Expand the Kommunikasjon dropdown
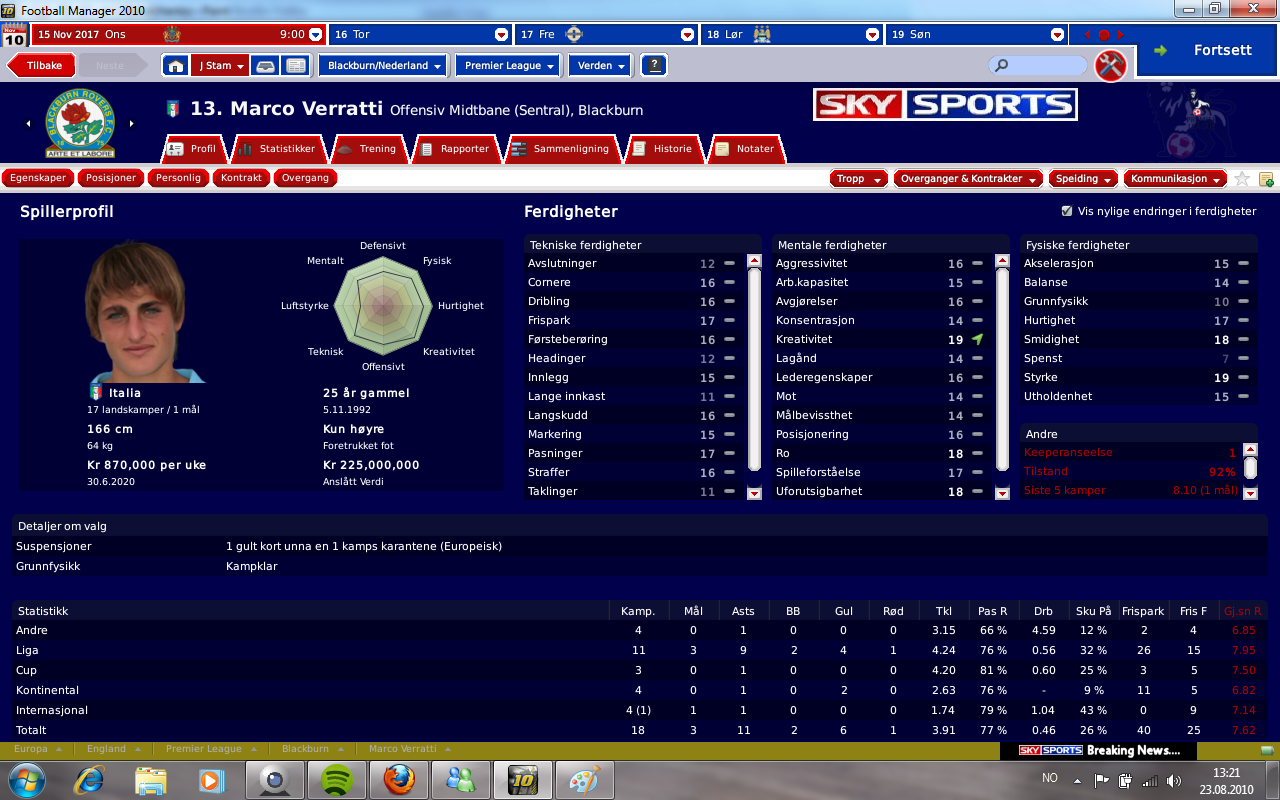 tap(1175, 179)
